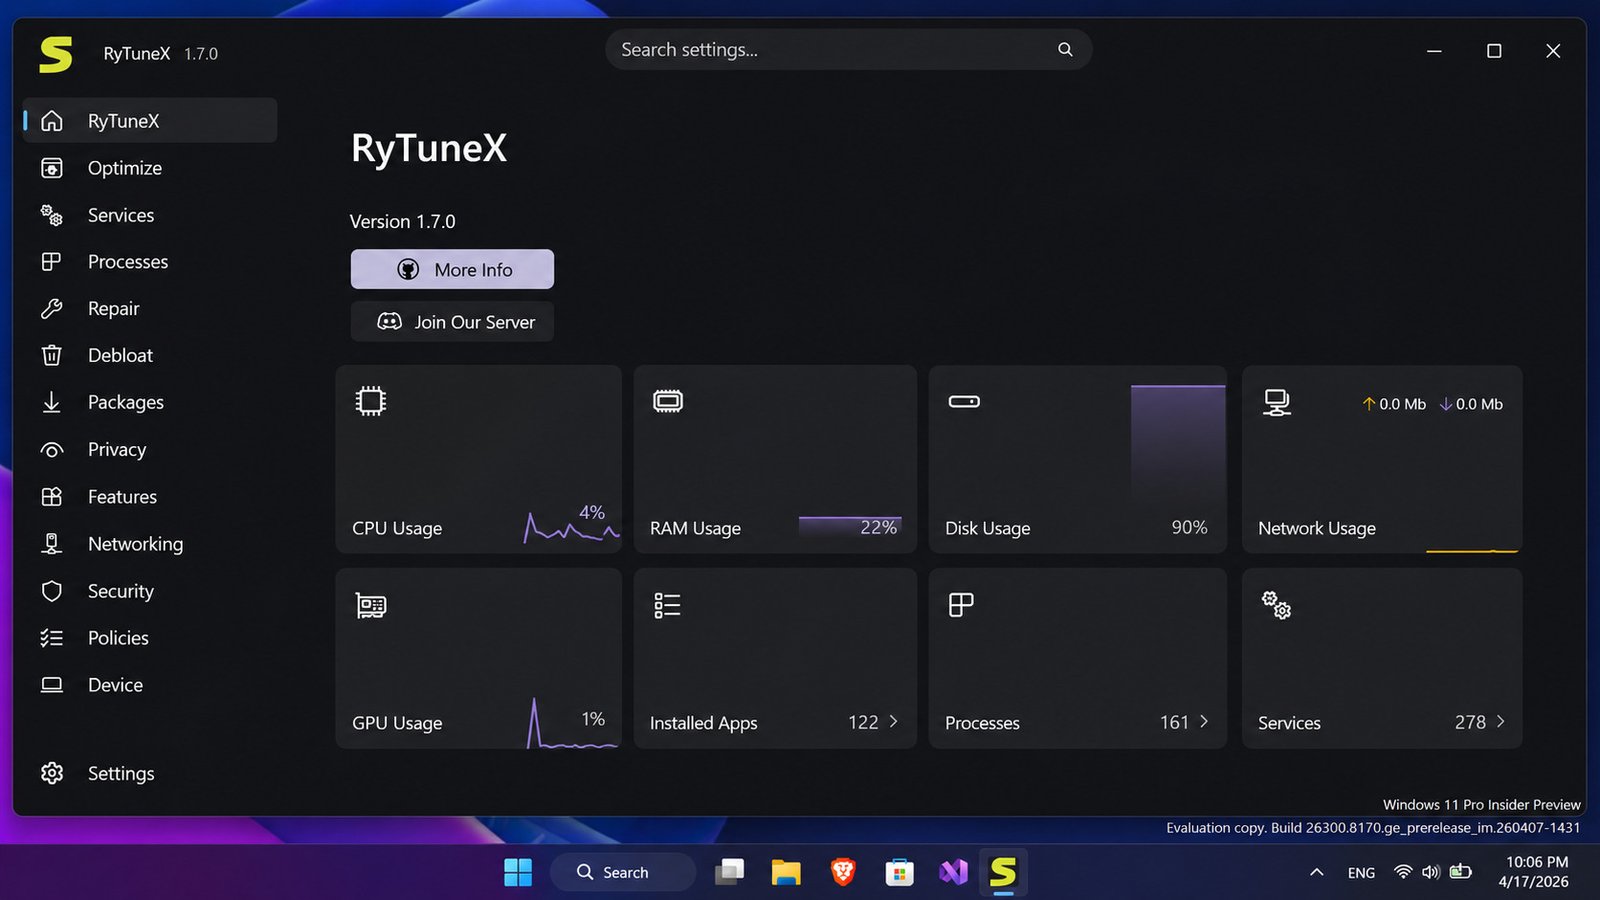Go to the Optimize menu item
The image size is (1600, 900).
150,168
